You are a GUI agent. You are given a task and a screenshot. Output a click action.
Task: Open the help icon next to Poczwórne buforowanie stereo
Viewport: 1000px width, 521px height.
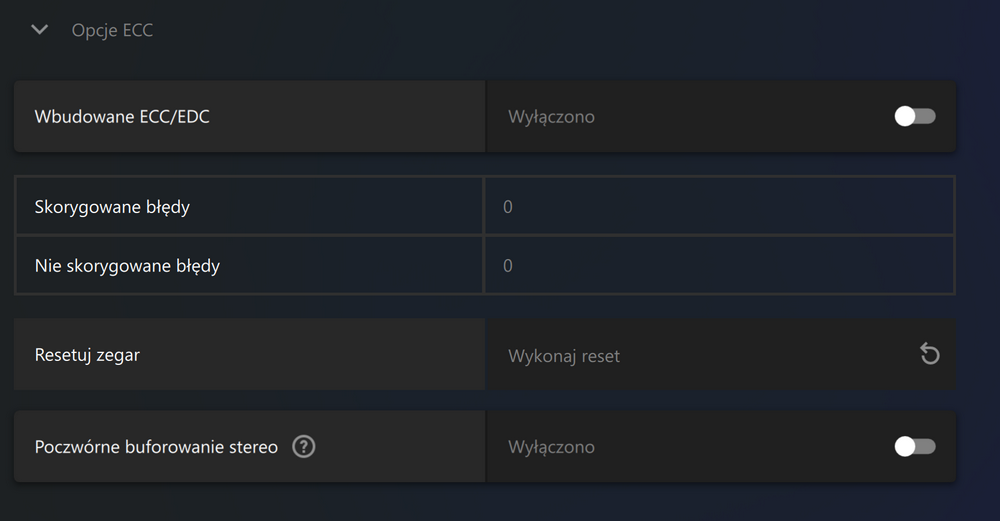[x=304, y=446]
